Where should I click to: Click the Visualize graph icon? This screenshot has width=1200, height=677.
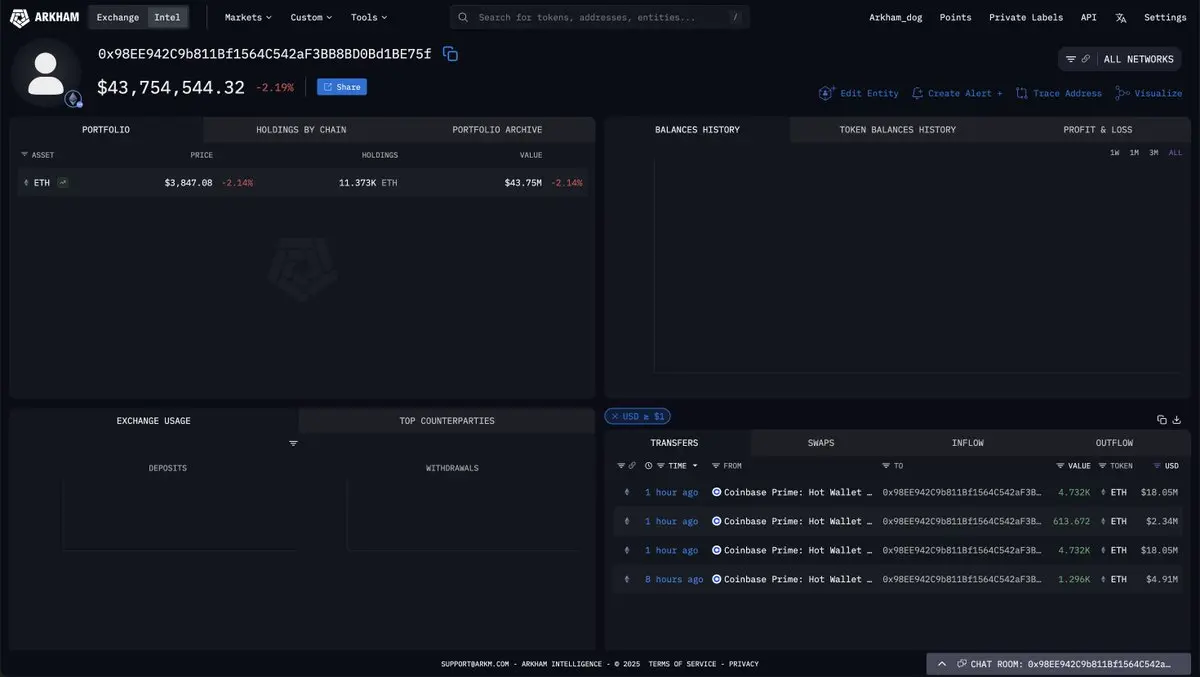[1122, 93]
